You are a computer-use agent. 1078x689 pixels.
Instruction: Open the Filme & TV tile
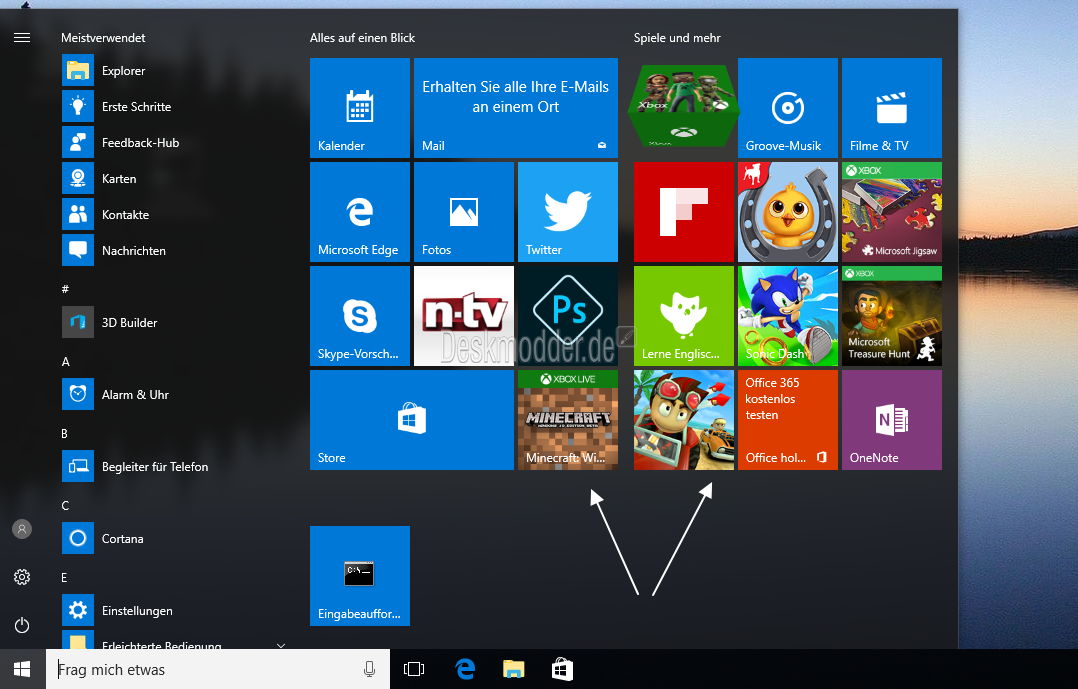coord(892,108)
